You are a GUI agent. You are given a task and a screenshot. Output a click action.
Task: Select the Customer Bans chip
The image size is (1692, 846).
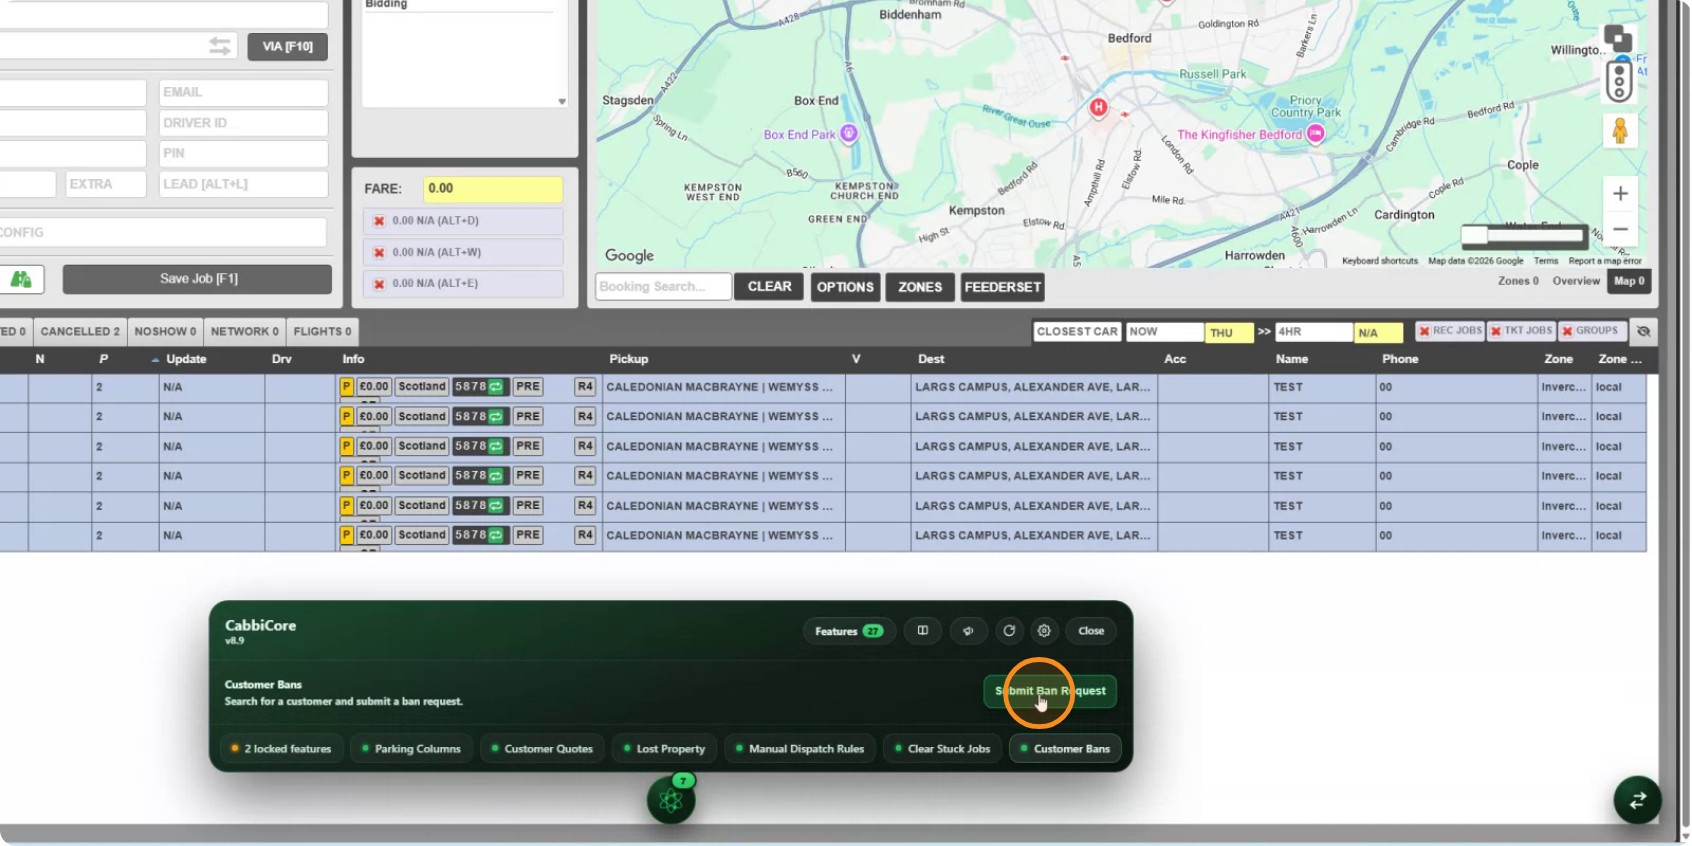[x=1065, y=749]
